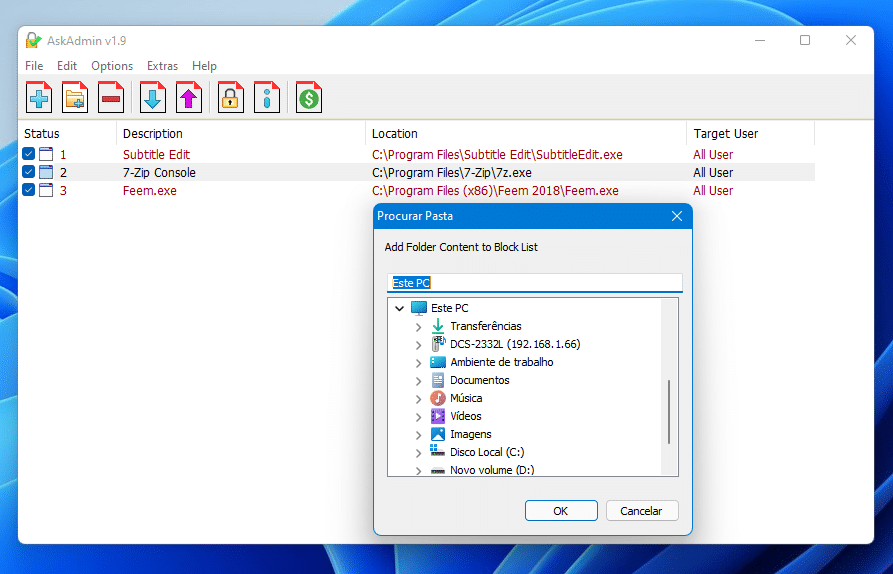The image size is (893, 574).
Task: Click the Disco Local (C:) drive icon
Action: pos(437,452)
